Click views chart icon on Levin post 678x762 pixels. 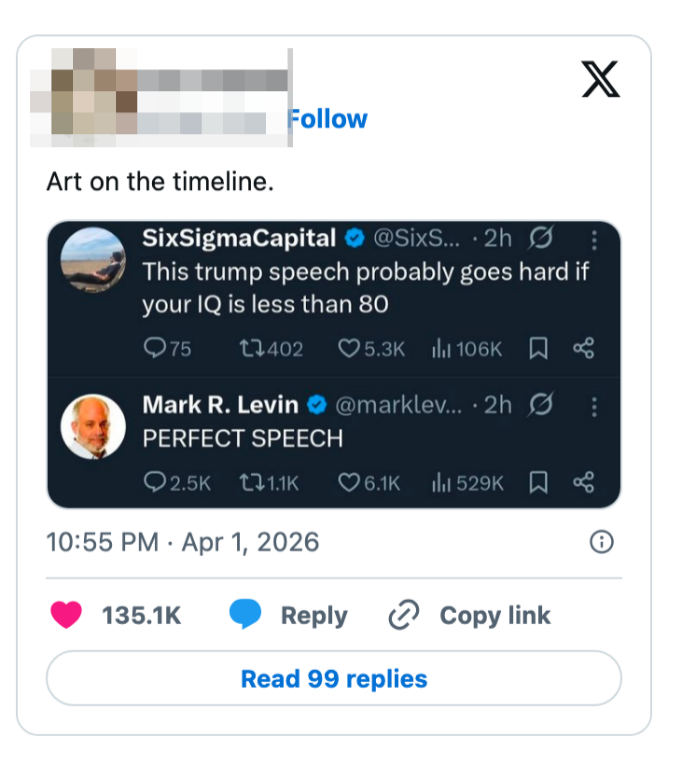(440, 483)
